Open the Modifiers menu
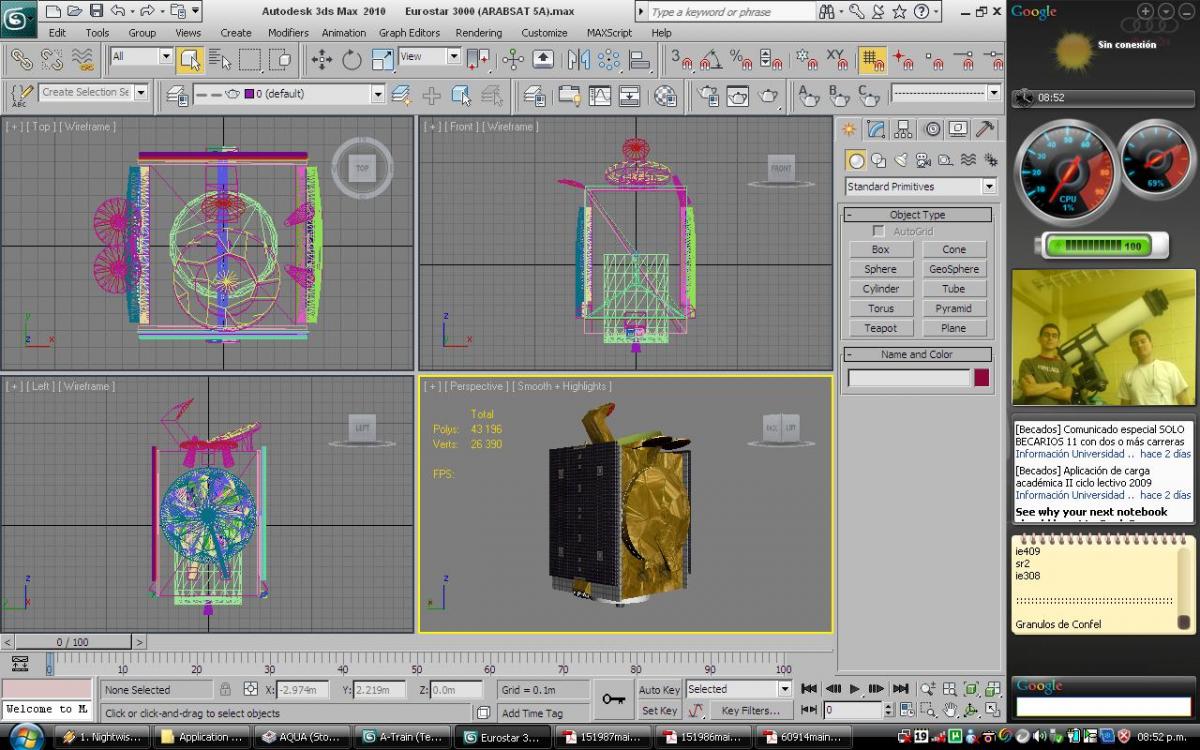 tap(288, 32)
